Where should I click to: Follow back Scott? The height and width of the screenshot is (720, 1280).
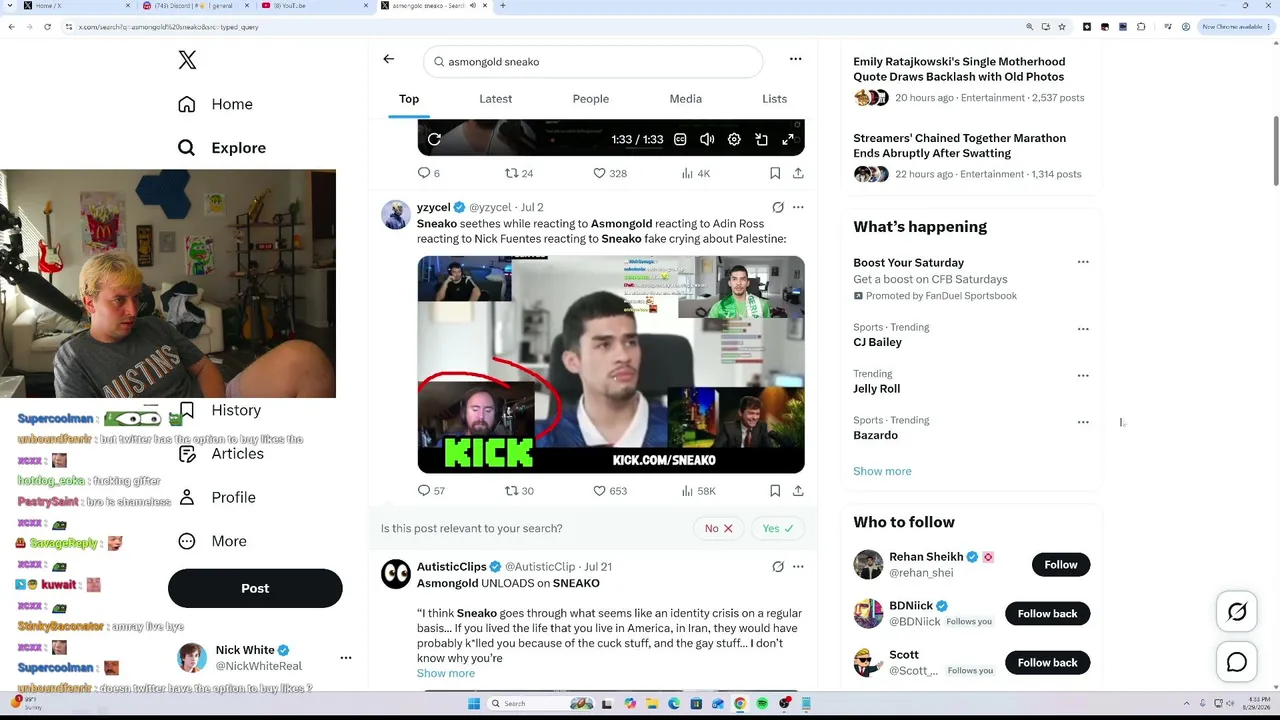pyautogui.click(x=1047, y=663)
